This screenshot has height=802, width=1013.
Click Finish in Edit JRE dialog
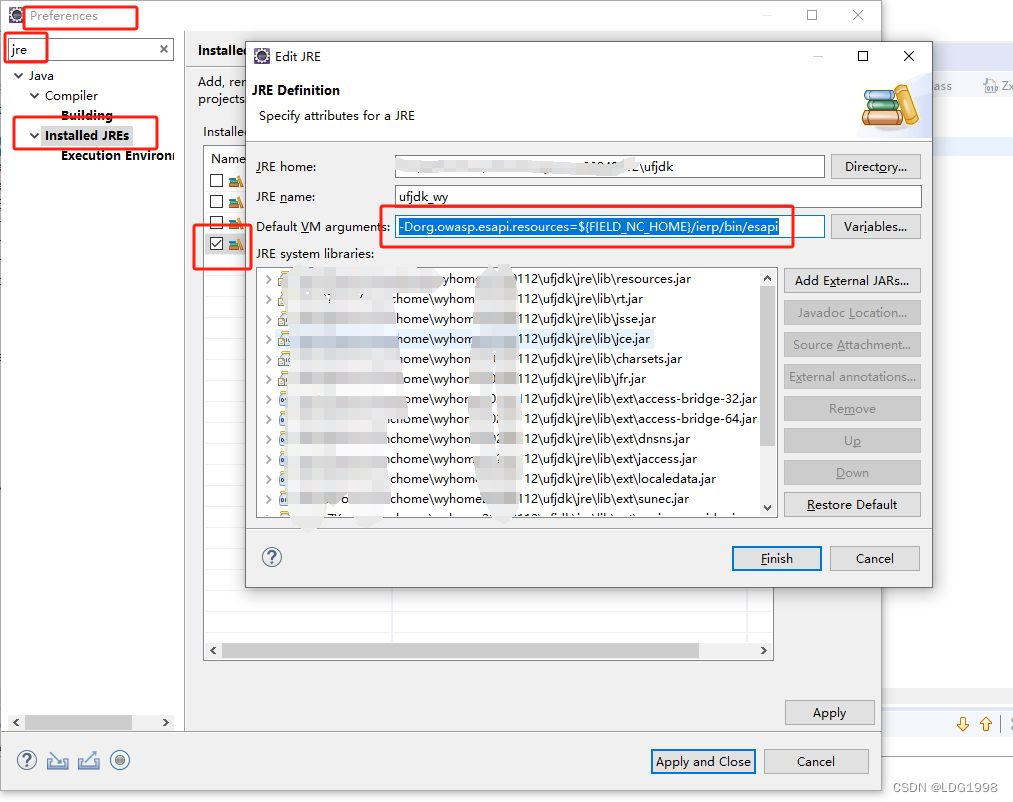pyautogui.click(x=777, y=558)
